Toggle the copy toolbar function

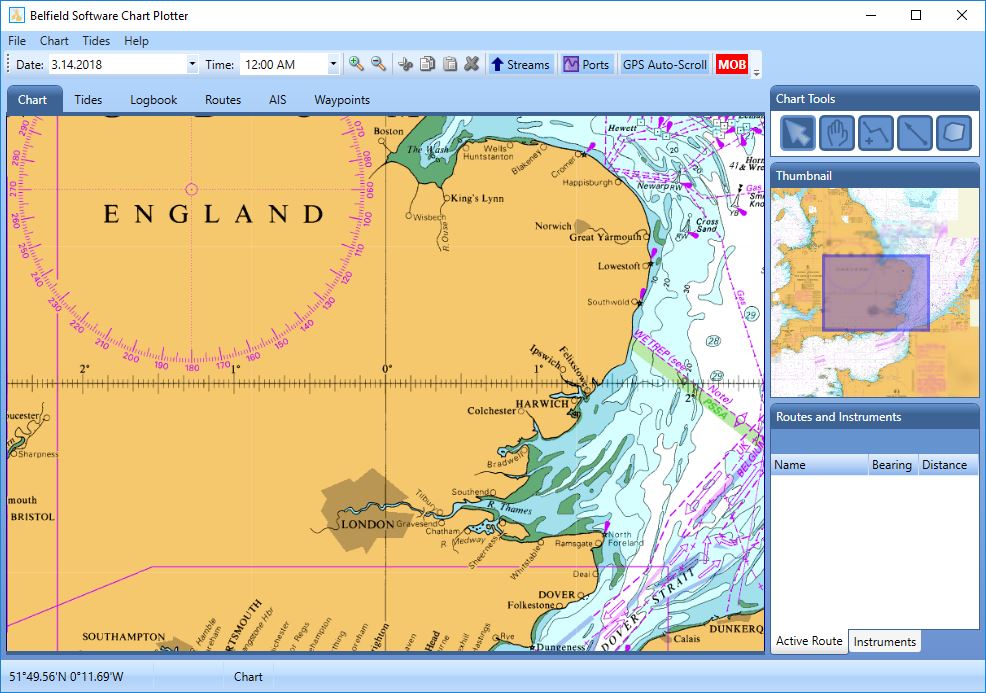(427, 63)
